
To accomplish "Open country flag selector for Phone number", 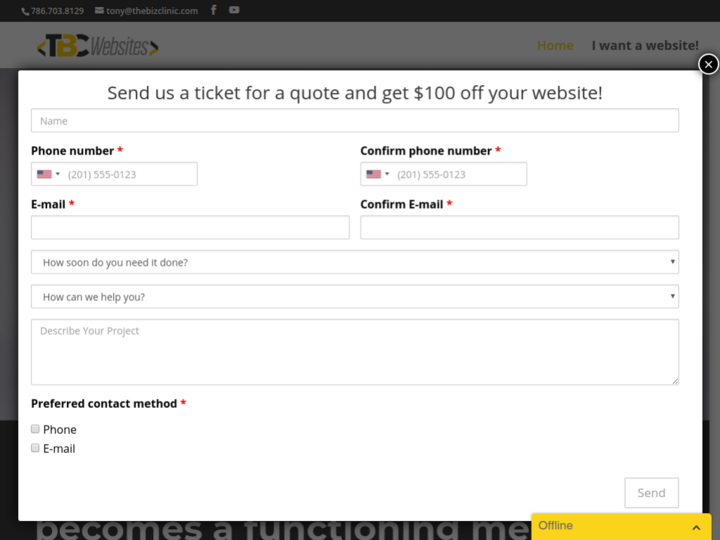I will tap(48, 174).
